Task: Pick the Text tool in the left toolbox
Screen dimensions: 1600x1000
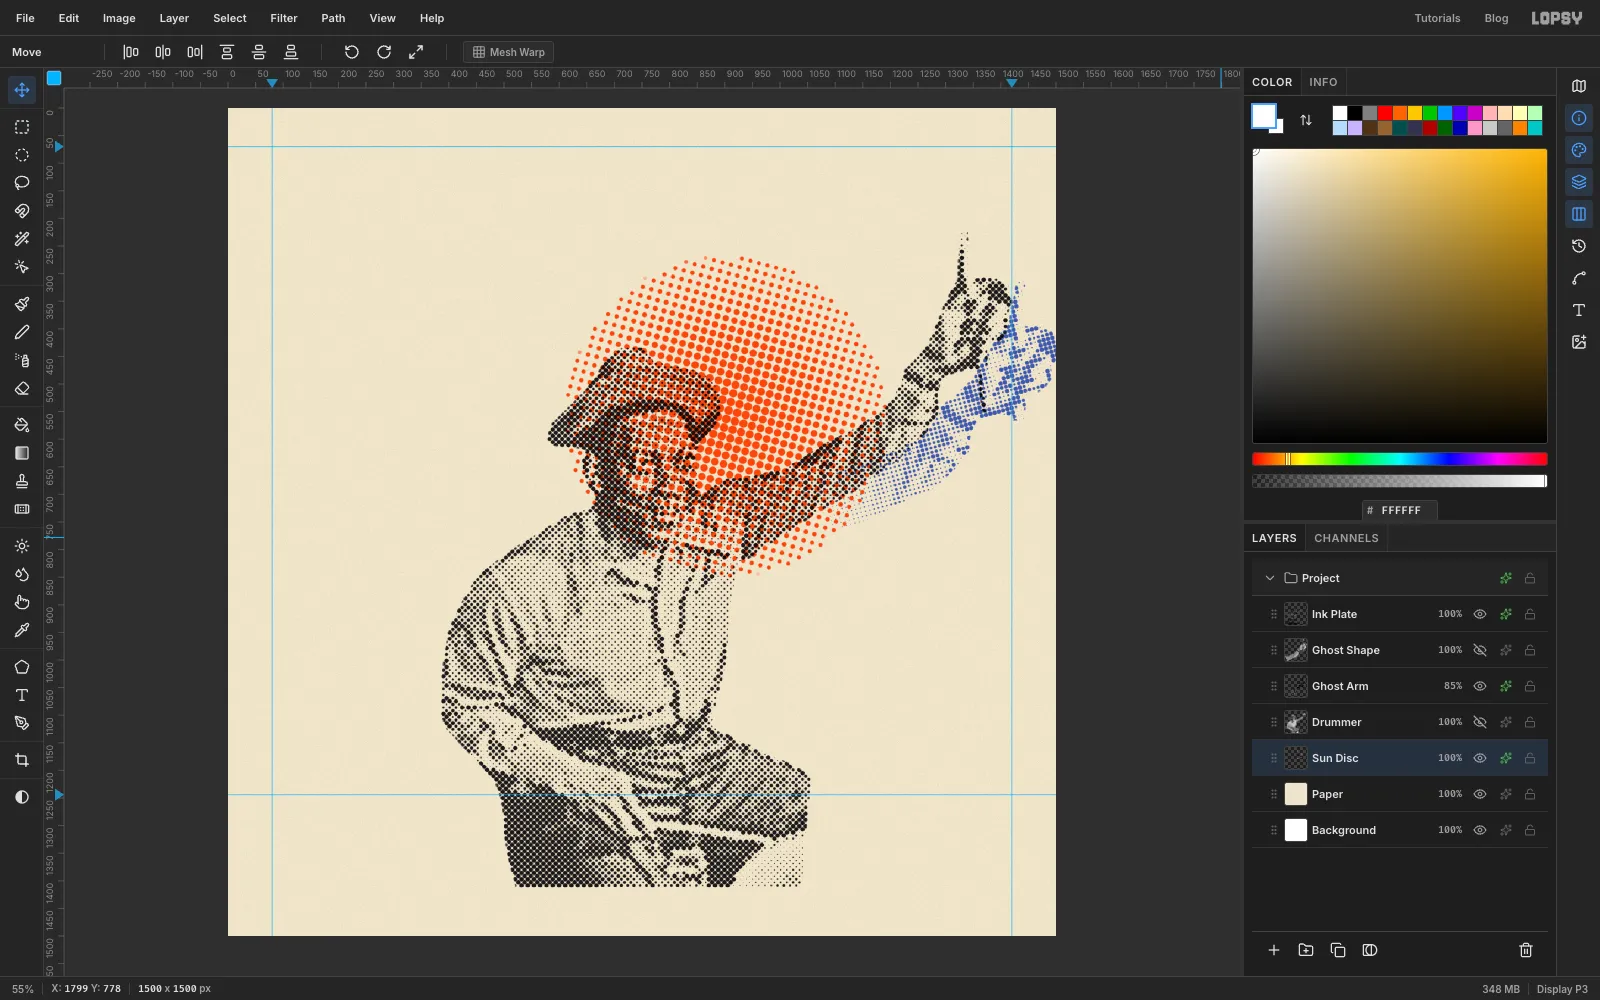Action: (x=22, y=695)
